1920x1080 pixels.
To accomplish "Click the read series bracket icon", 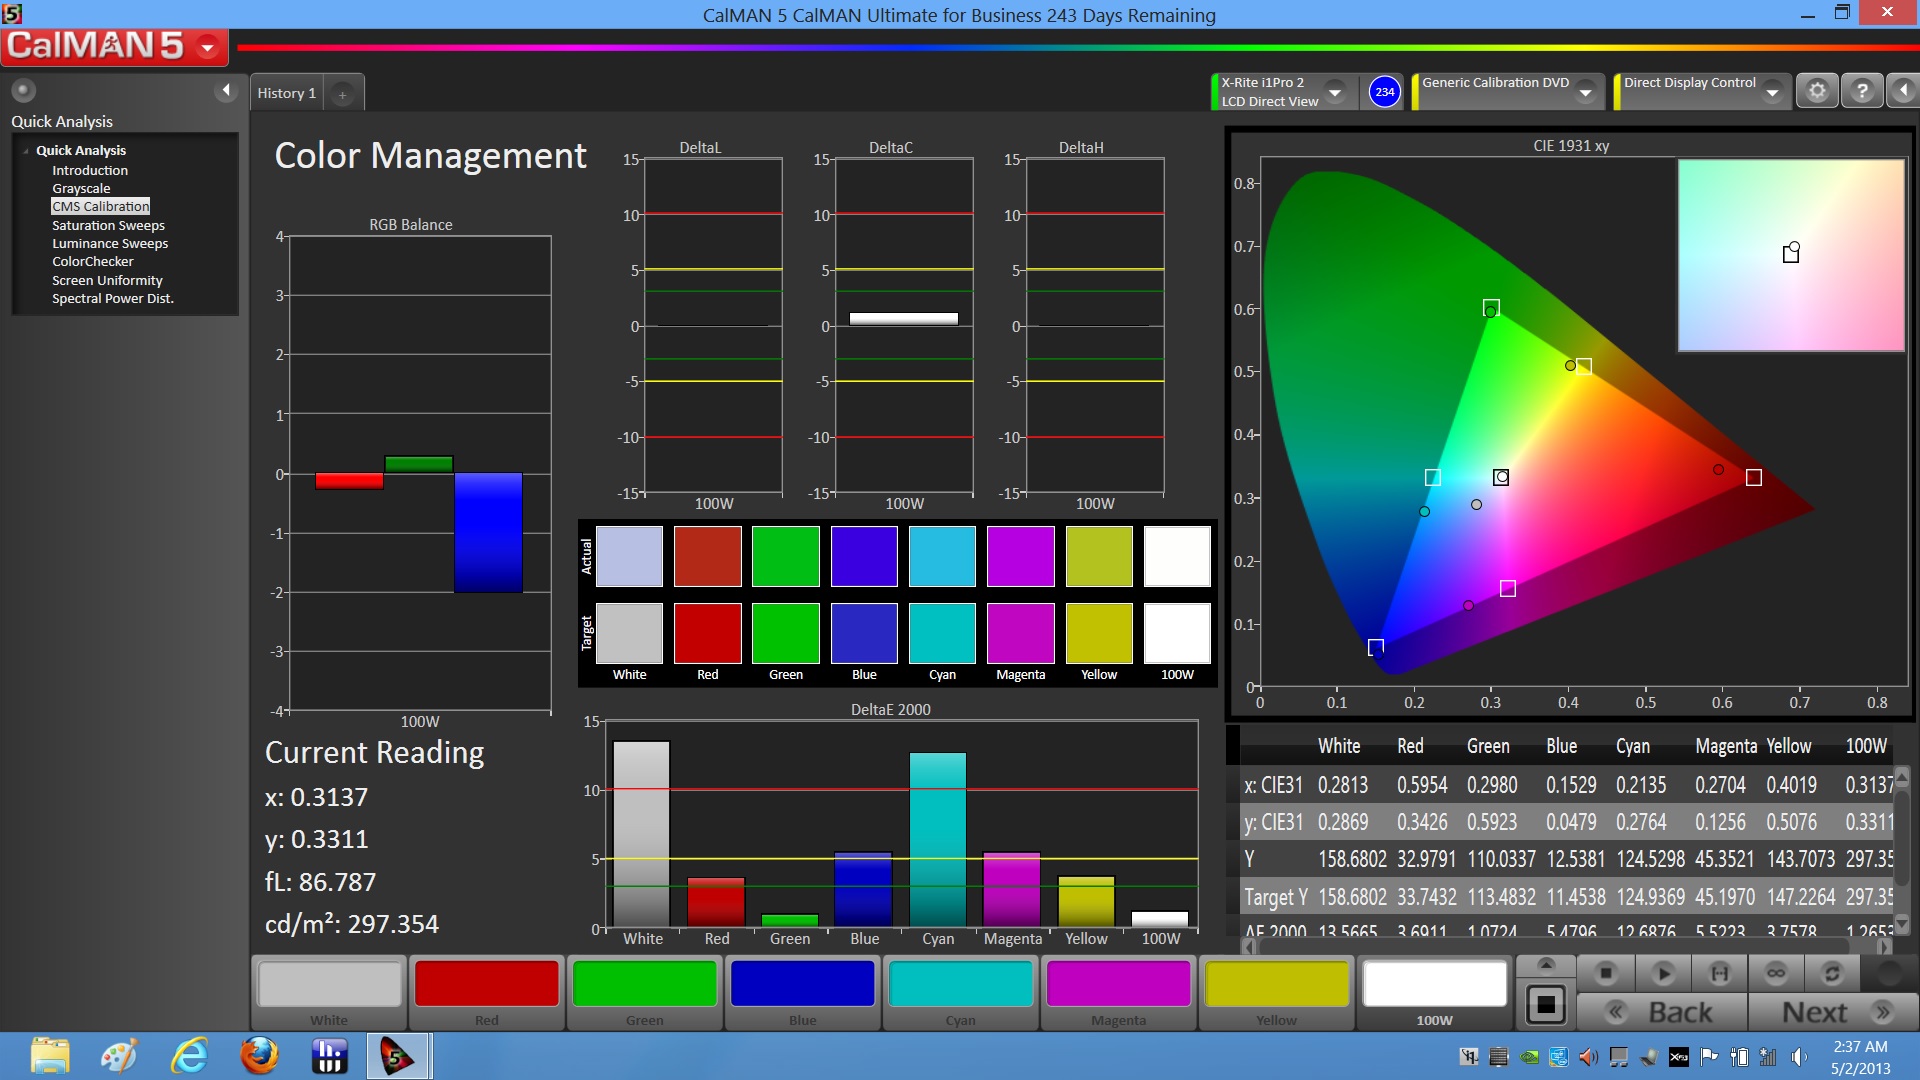I will pos(1720,972).
